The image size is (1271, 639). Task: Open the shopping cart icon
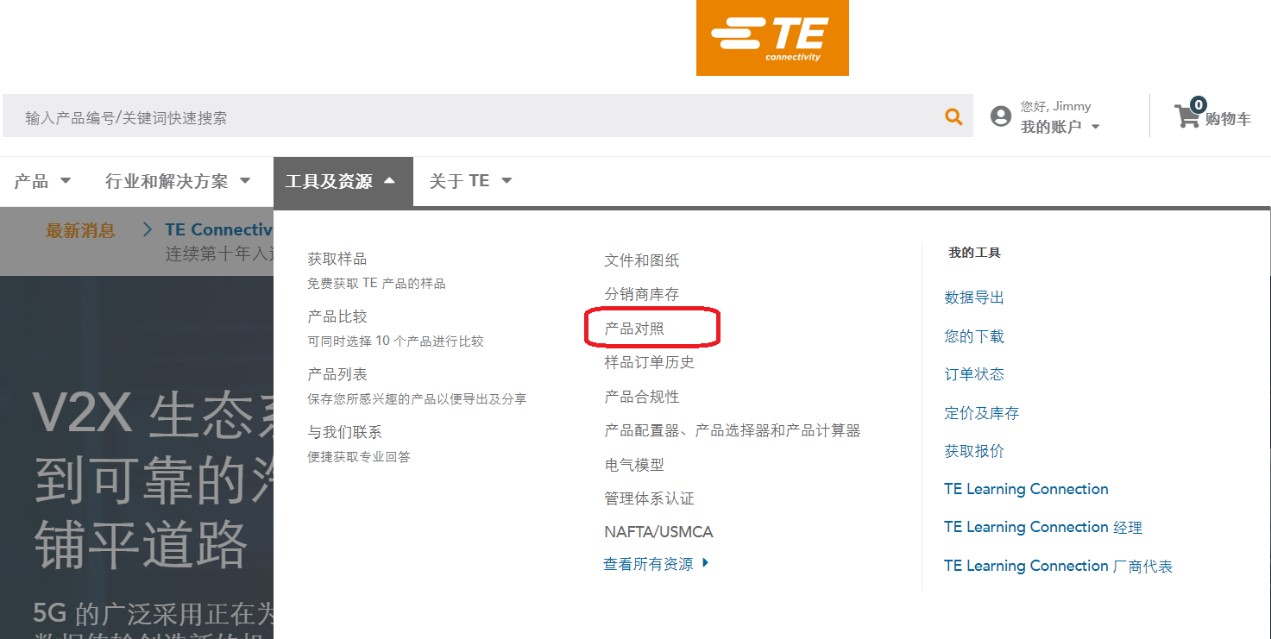pos(1187,116)
